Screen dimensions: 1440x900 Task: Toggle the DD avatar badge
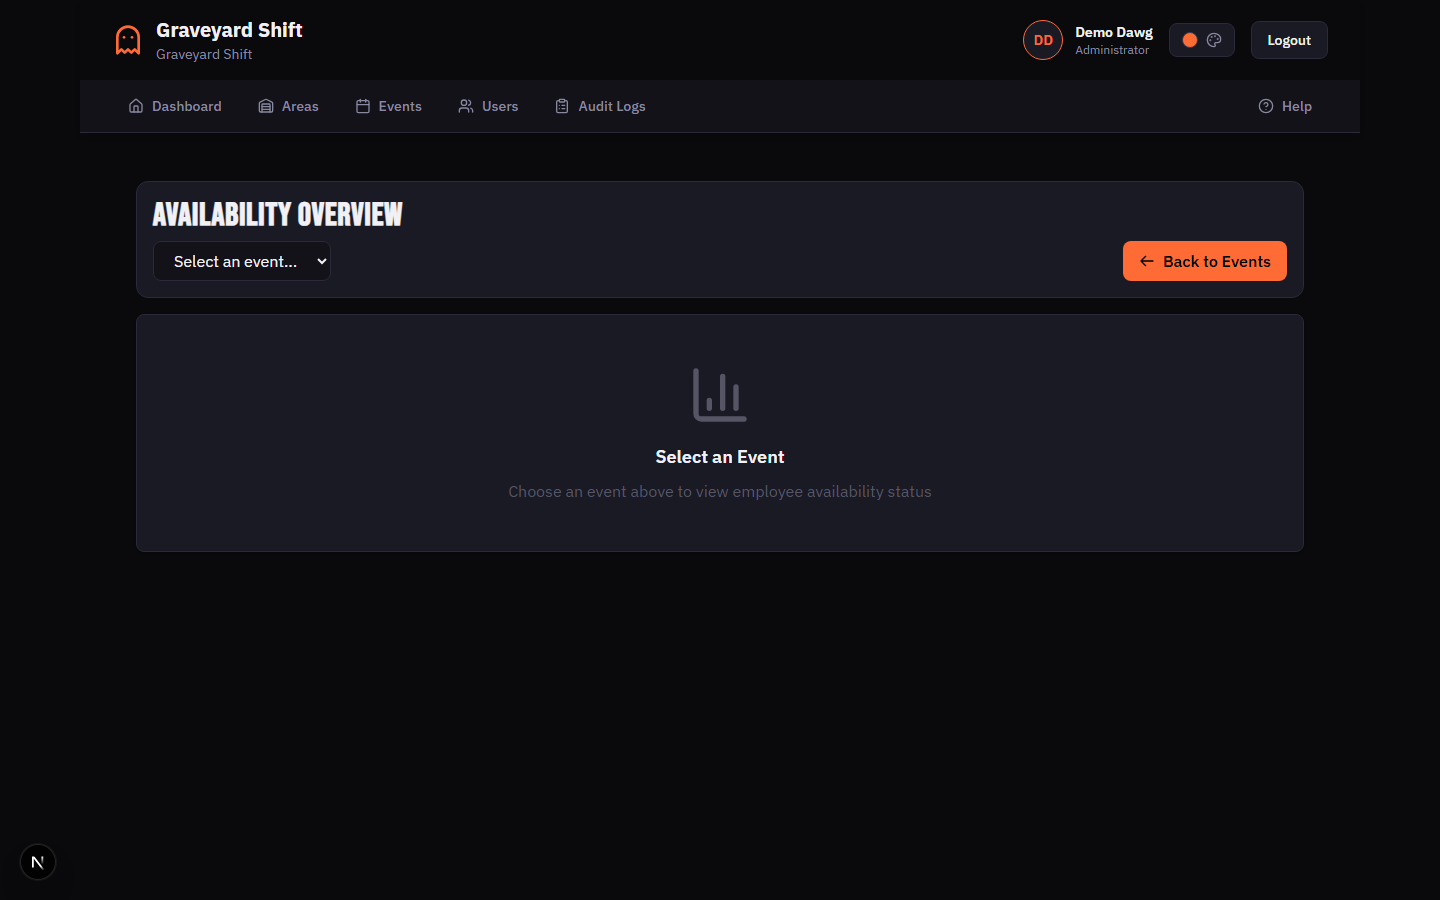(x=1043, y=39)
